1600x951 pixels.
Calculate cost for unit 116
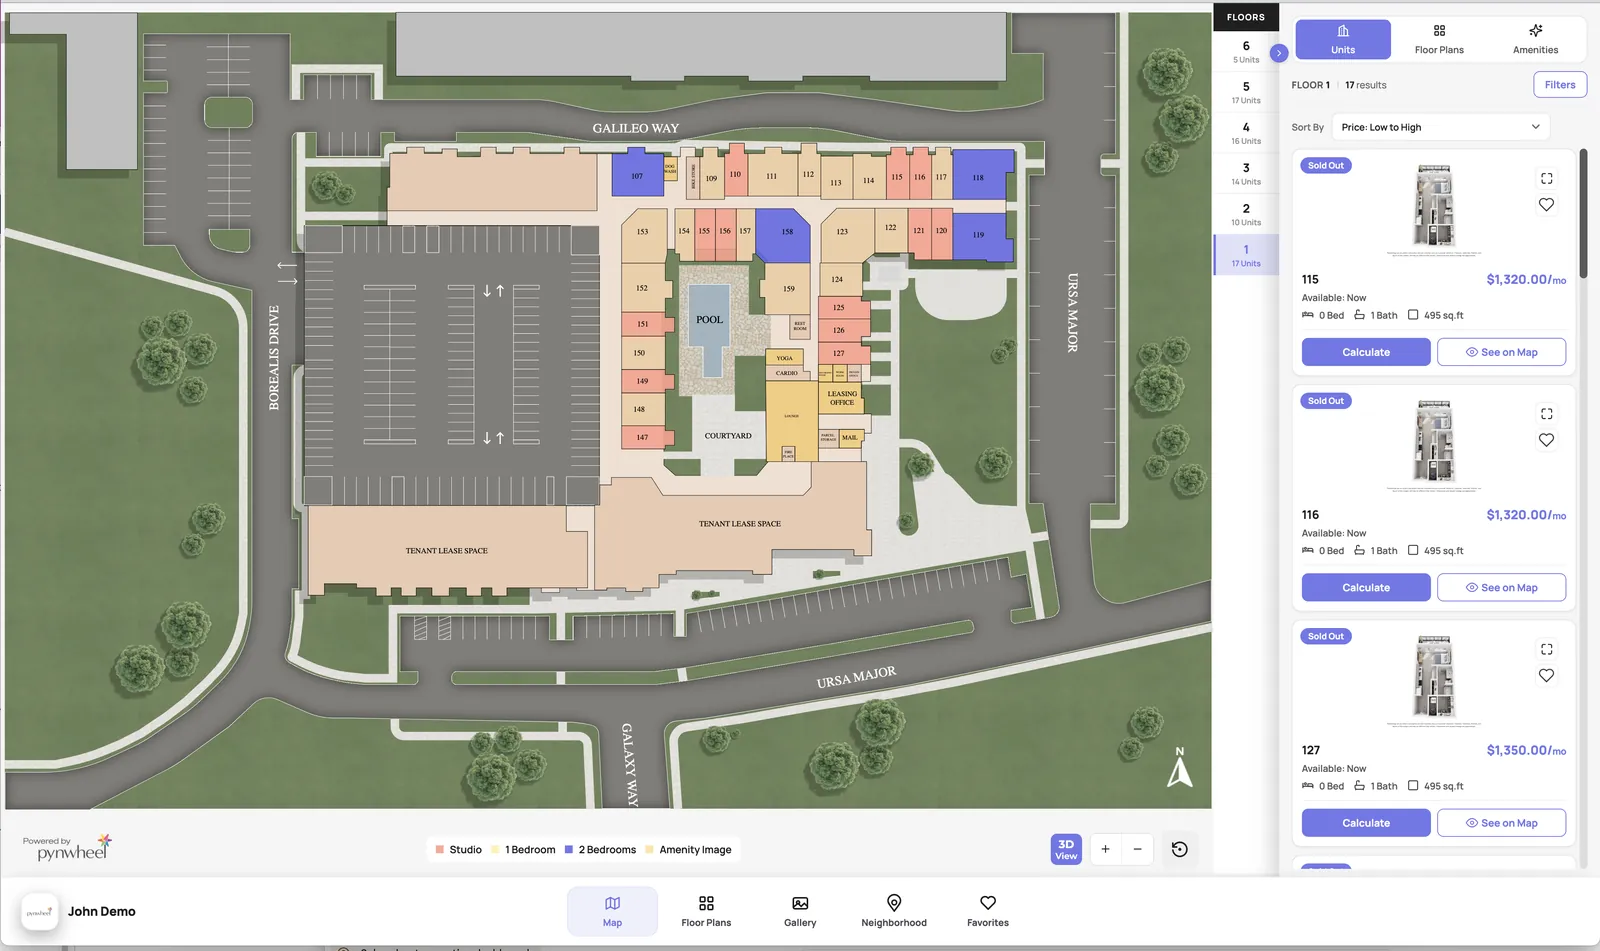(1366, 588)
